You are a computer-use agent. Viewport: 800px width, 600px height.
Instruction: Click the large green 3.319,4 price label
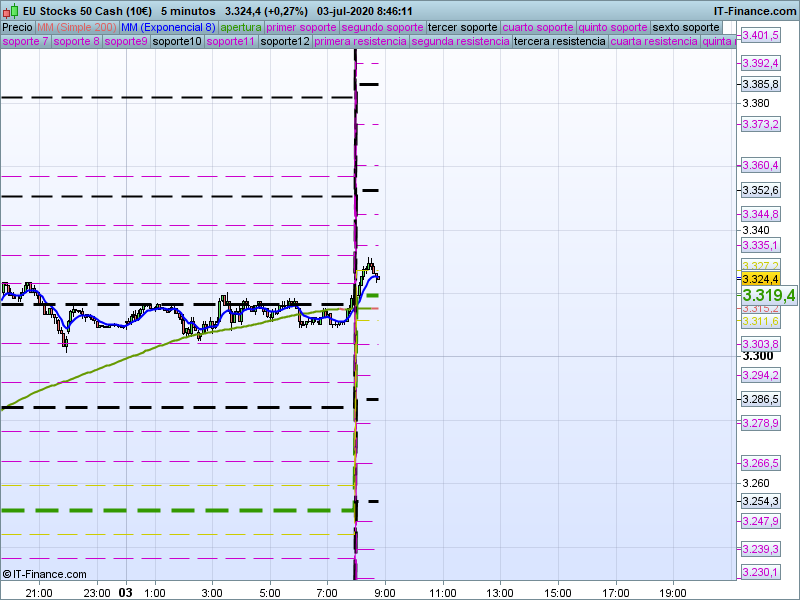click(x=768, y=295)
